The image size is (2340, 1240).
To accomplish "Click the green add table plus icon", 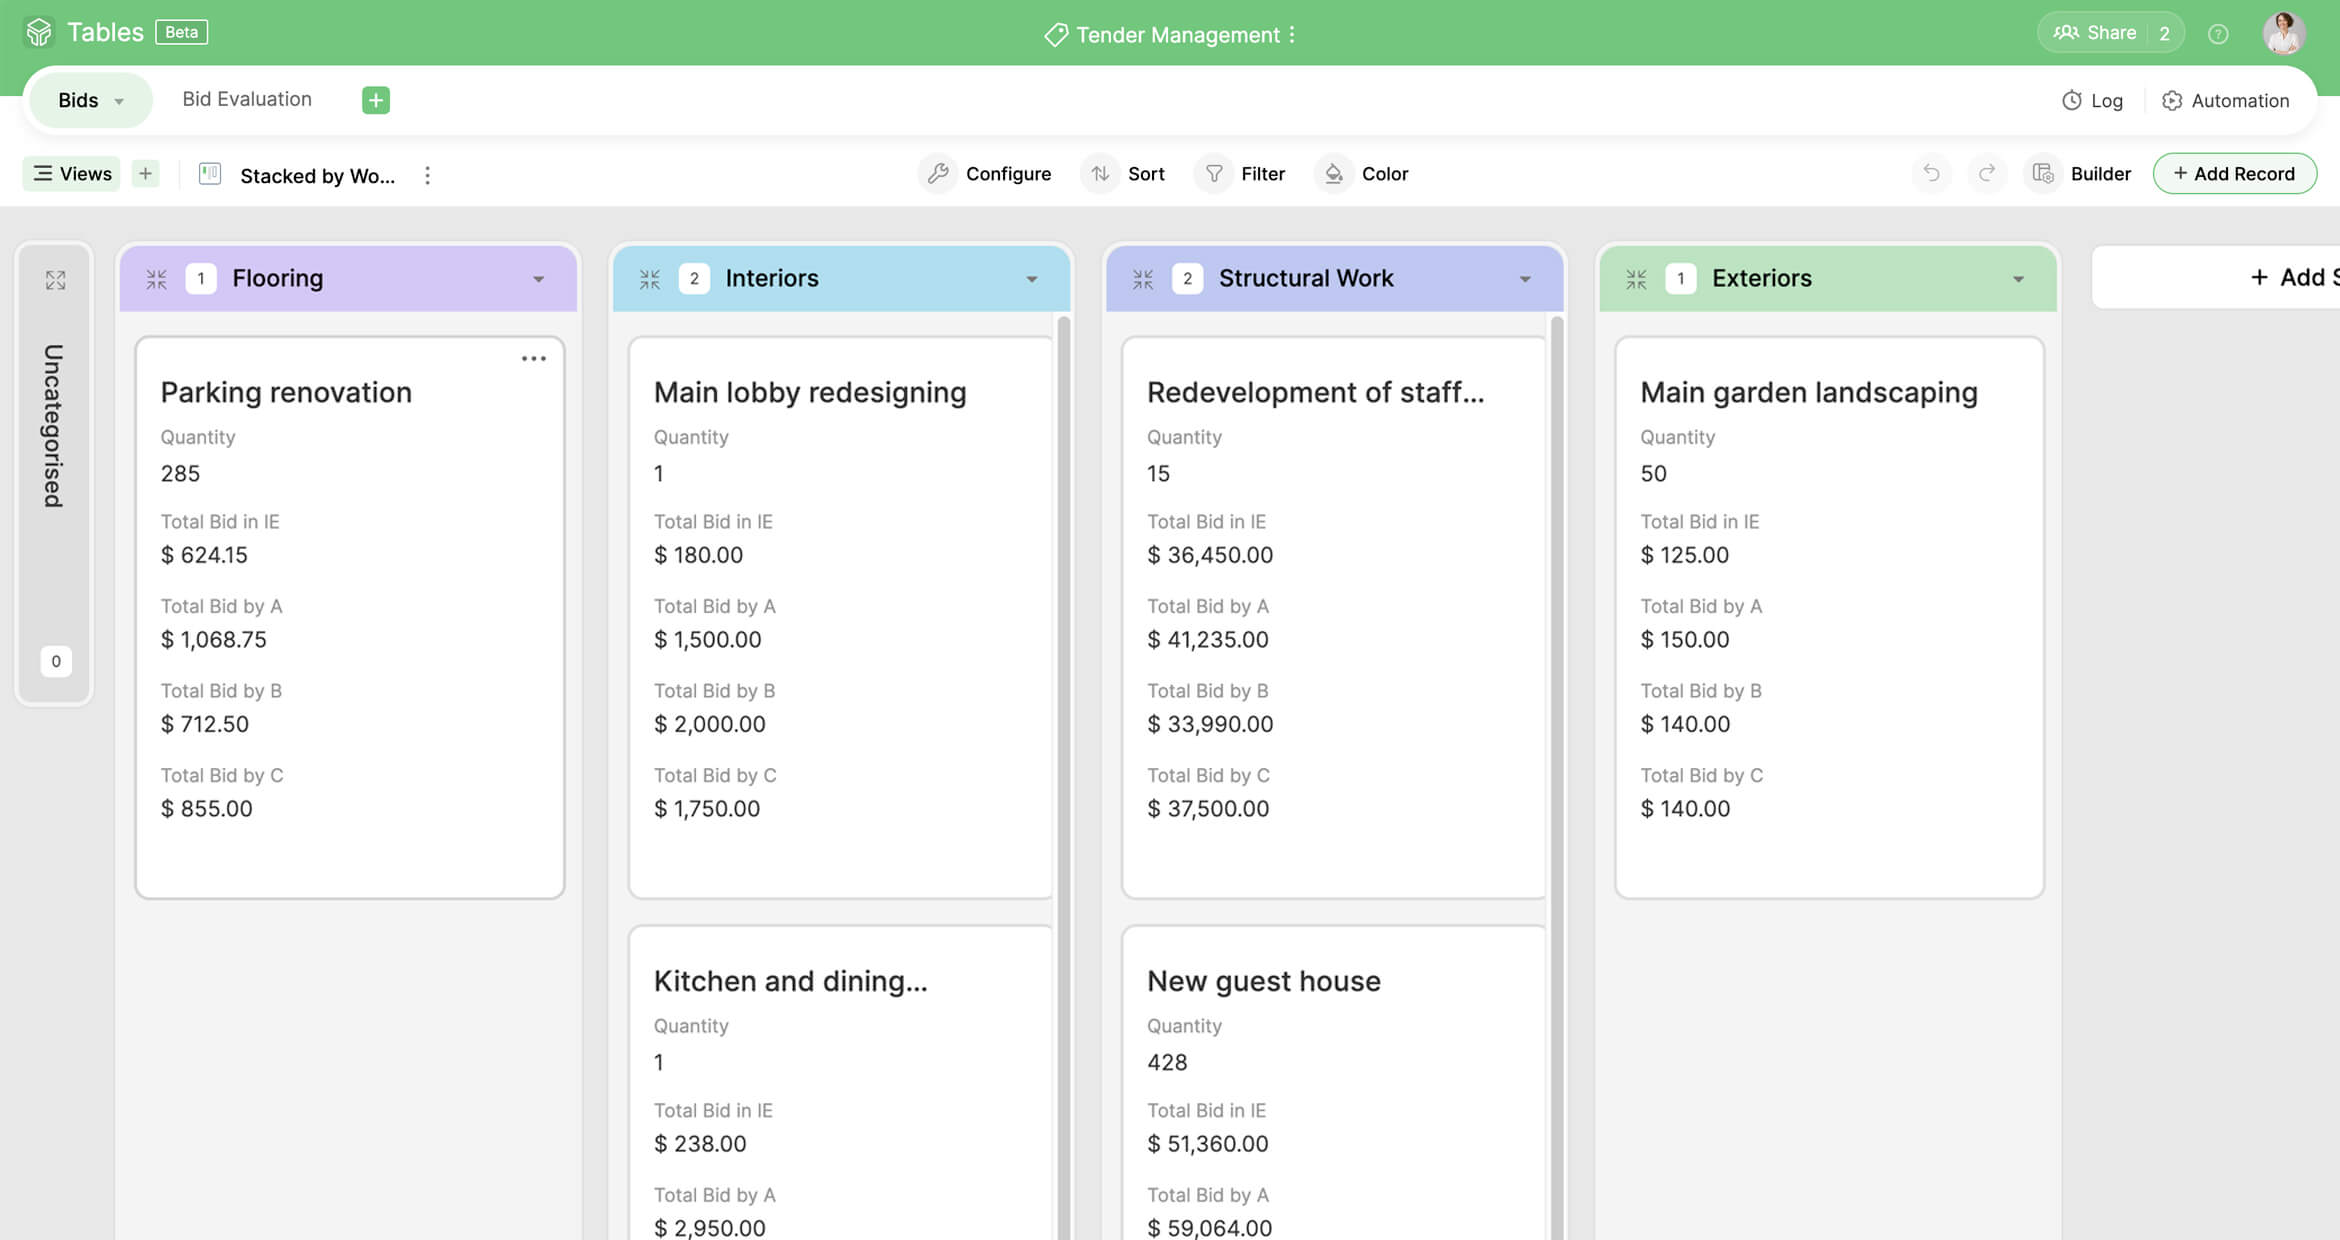I will point(375,100).
